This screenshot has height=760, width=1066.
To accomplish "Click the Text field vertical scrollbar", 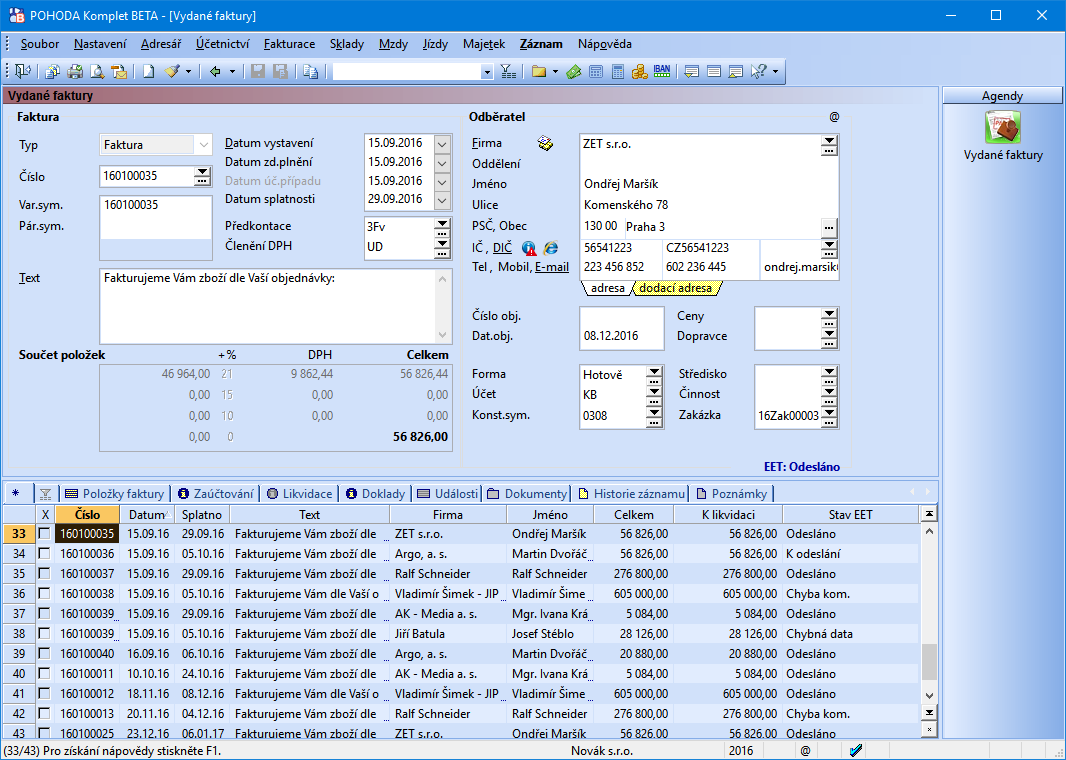I will point(443,307).
